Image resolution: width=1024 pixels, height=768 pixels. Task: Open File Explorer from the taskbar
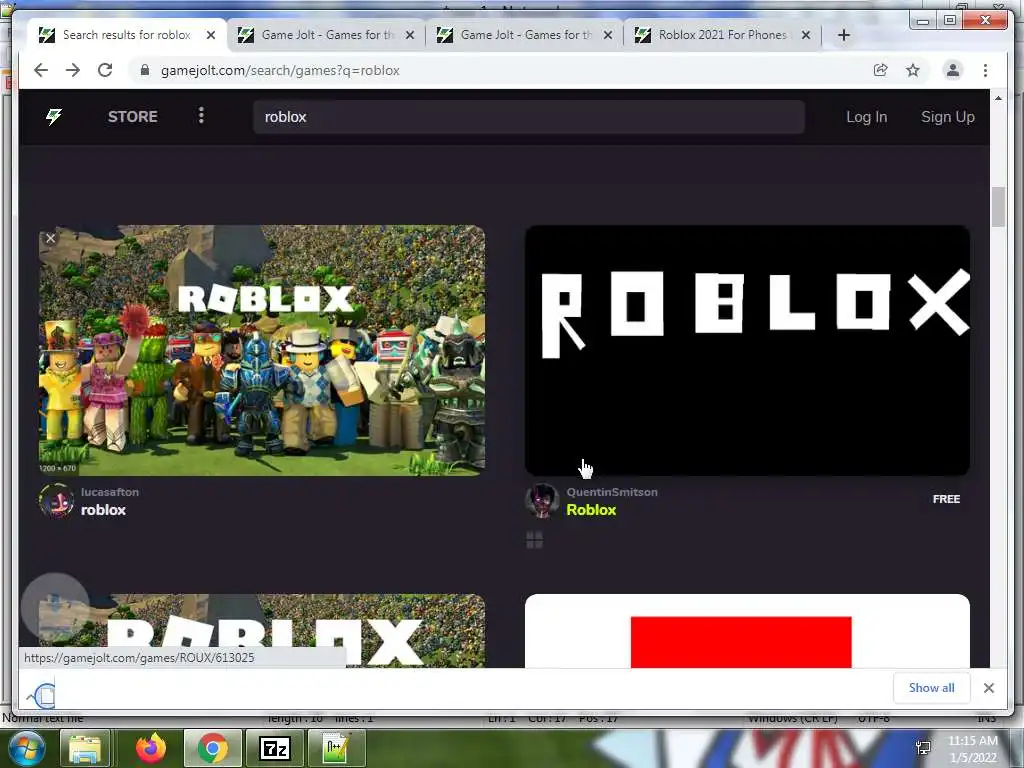(85, 748)
